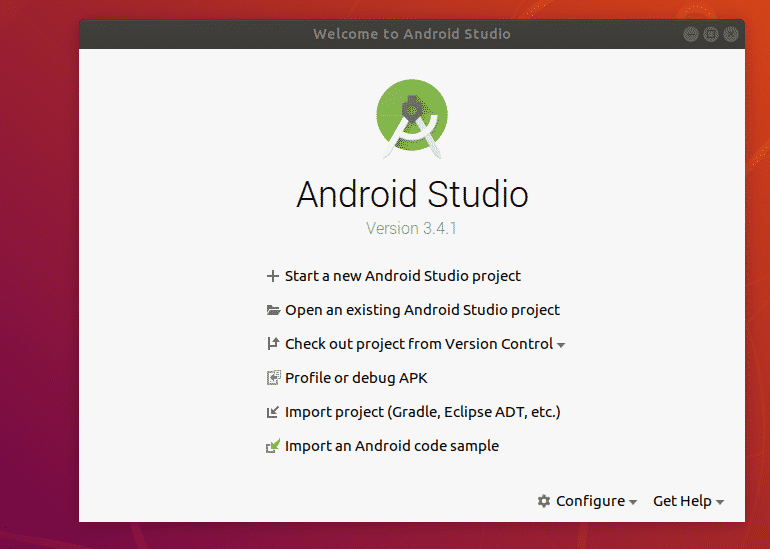Viewport: 770px width, 549px height.
Task: Click the plus icon for new project
Action: [x=273, y=276]
